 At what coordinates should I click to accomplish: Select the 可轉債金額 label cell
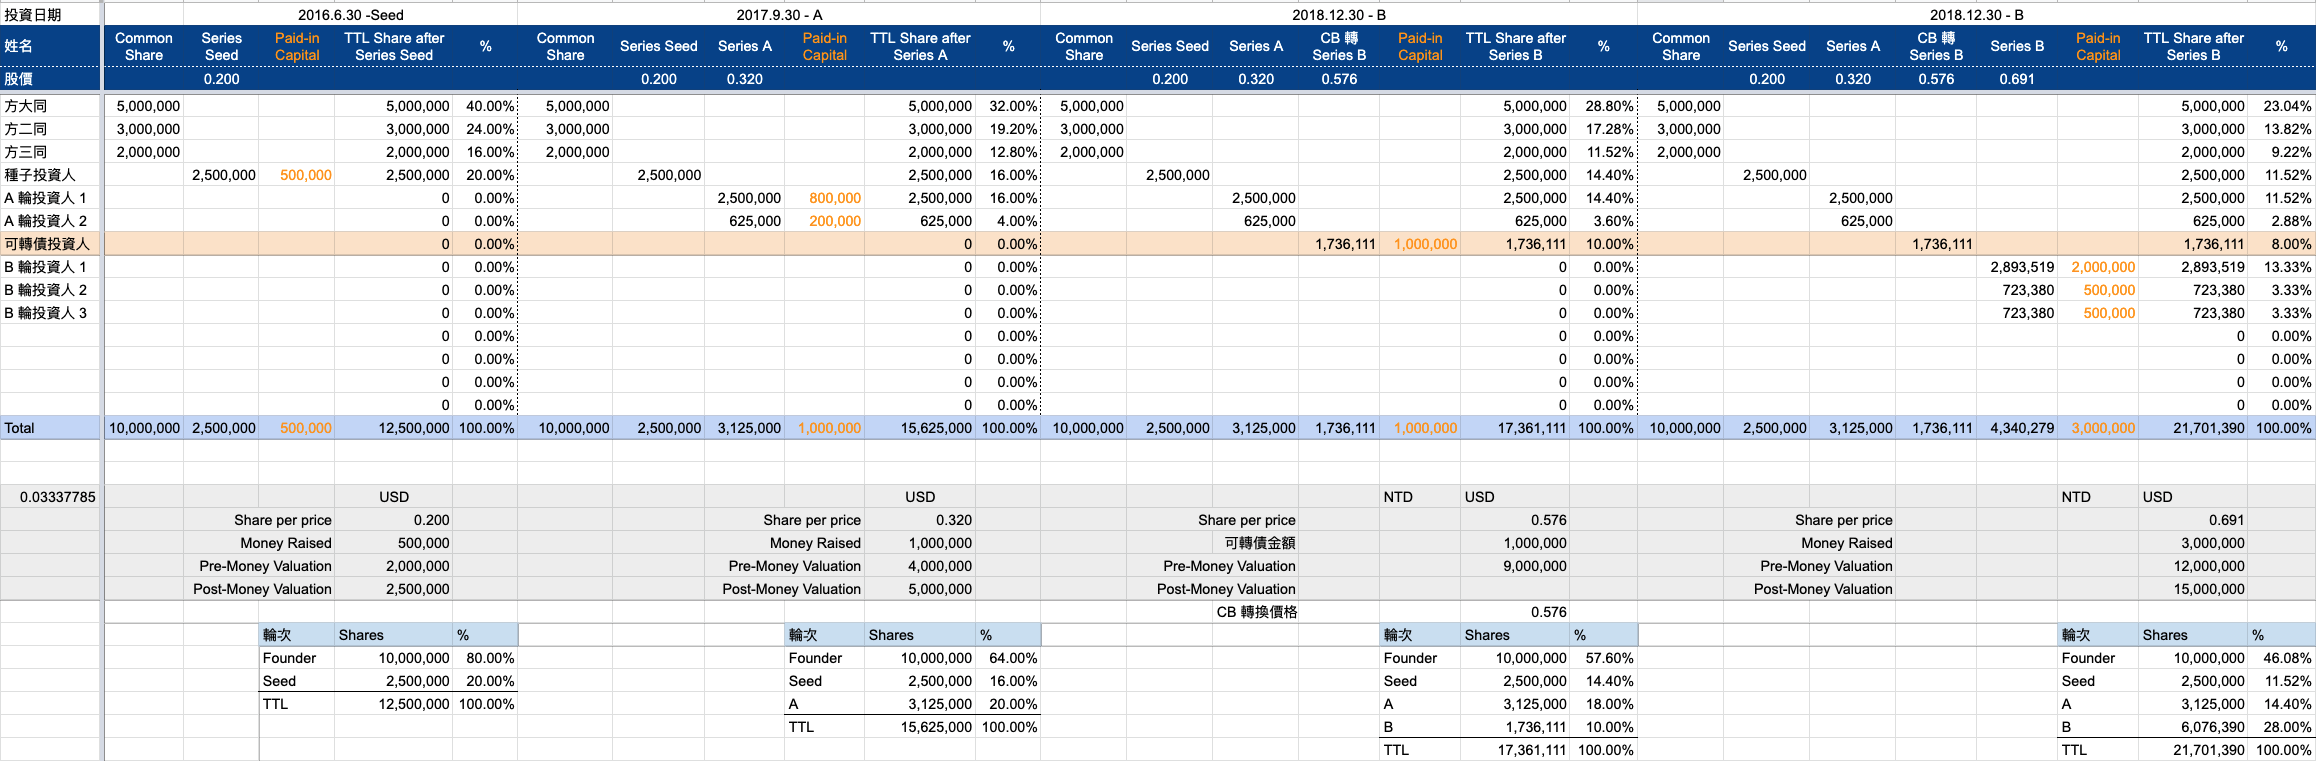click(x=1255, y=543)
